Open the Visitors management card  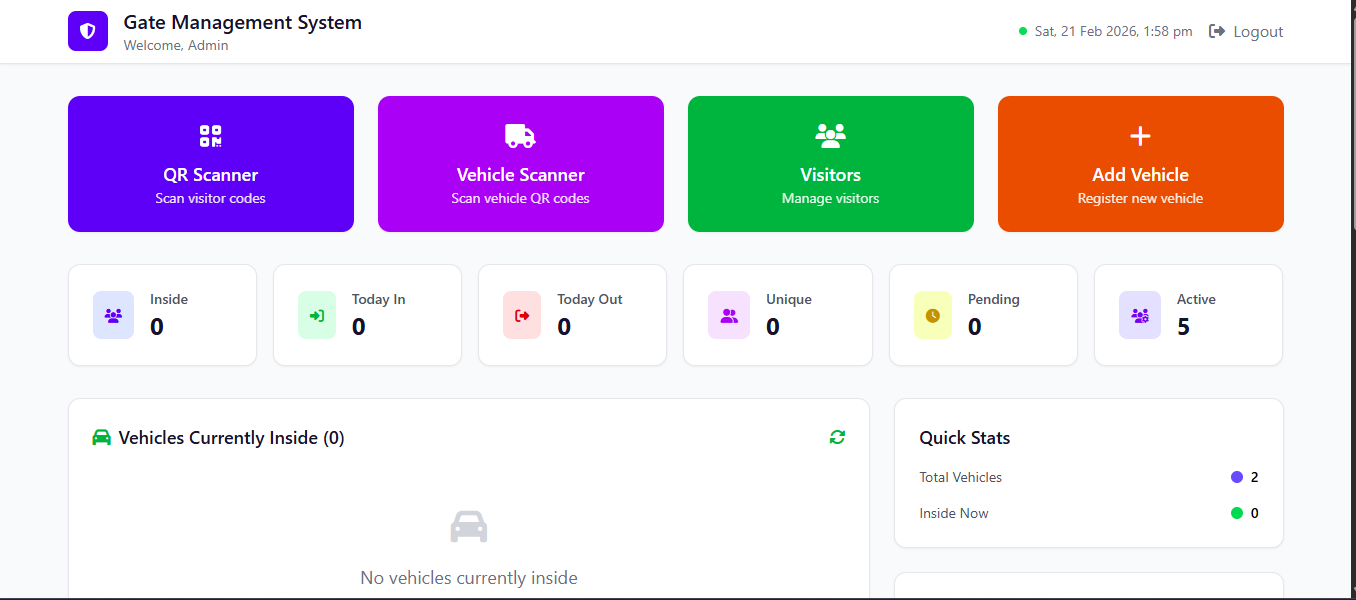pyautogui.click(x=830, y=164)
